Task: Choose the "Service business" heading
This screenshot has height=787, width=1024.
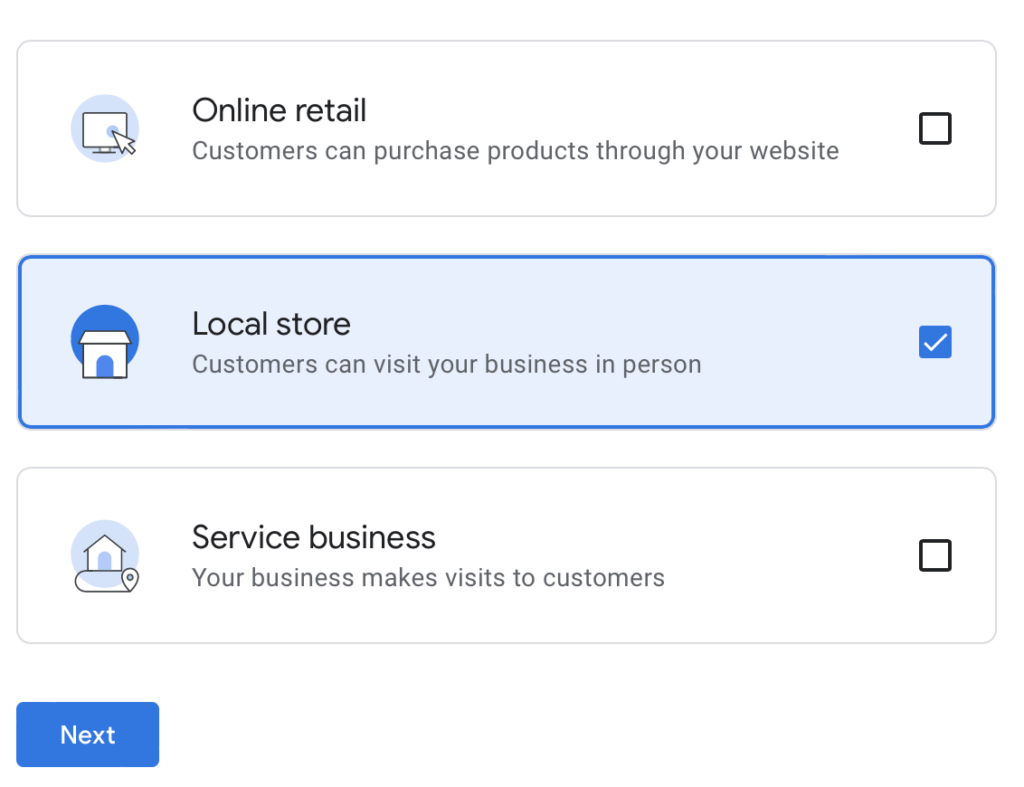Action: (x=313, y=537)
